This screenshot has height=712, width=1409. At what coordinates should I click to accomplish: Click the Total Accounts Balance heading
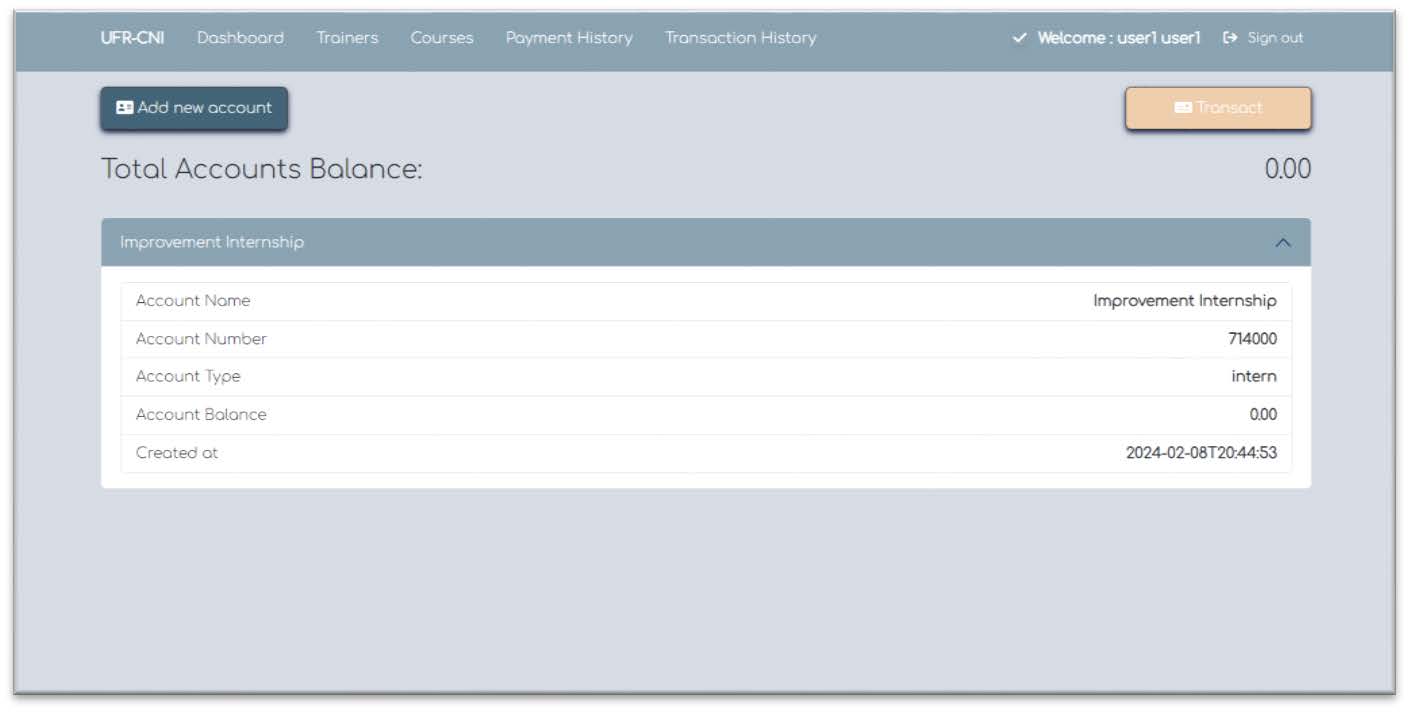click(x=262, y=169)
